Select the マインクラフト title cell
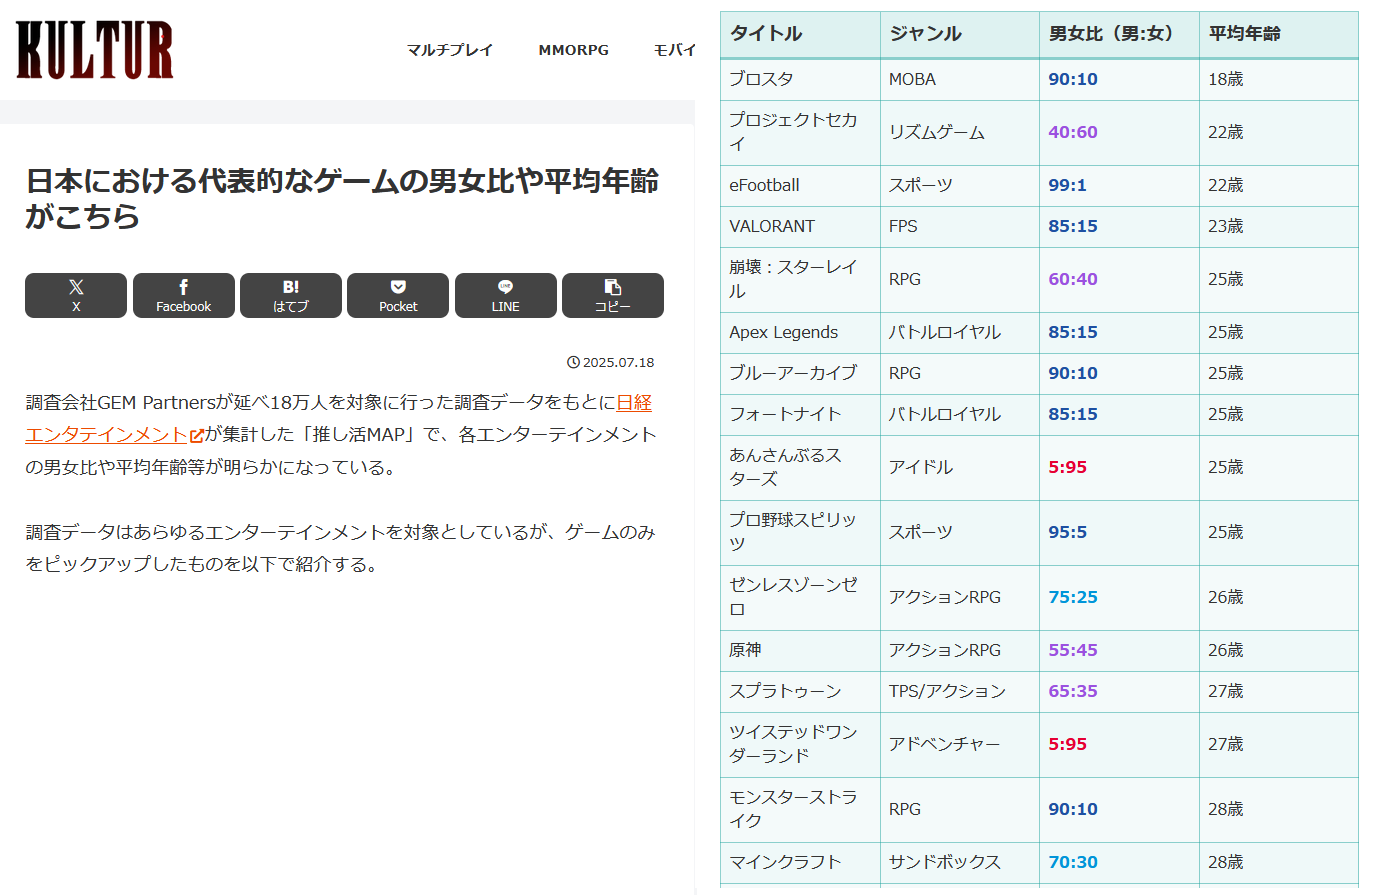The image size is (1385, 895). 800,862
